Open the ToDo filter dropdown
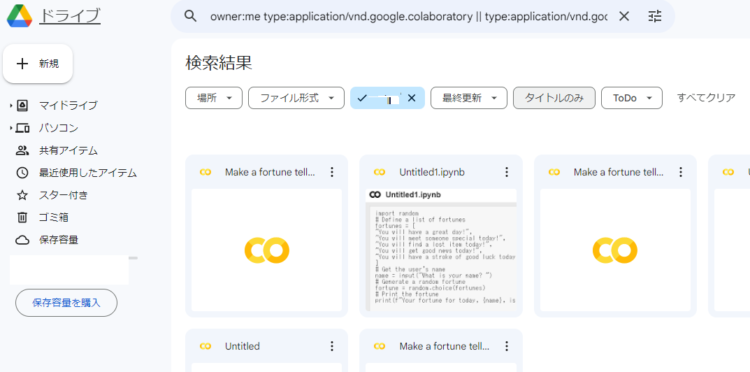Screen dimensions: 750x372 (632, 98)
